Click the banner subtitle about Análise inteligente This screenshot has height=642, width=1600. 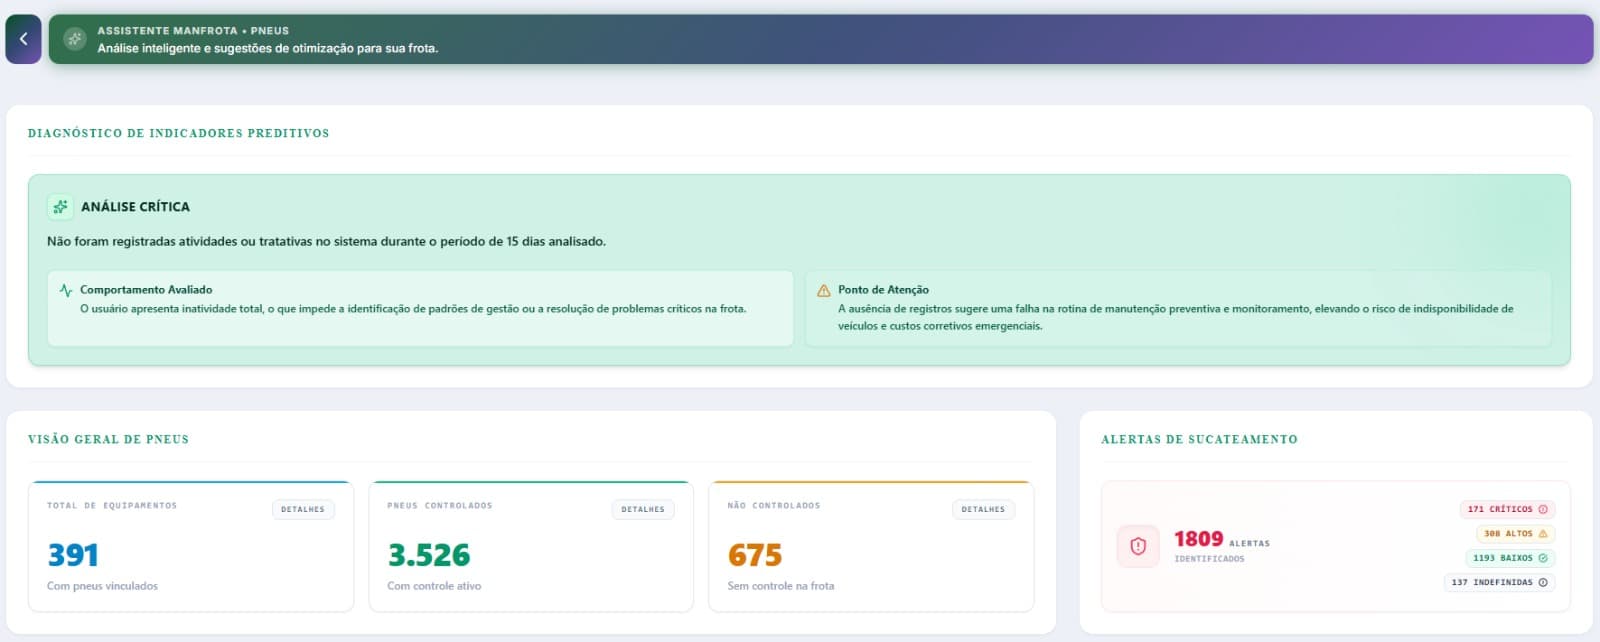(x=267, y=48)
